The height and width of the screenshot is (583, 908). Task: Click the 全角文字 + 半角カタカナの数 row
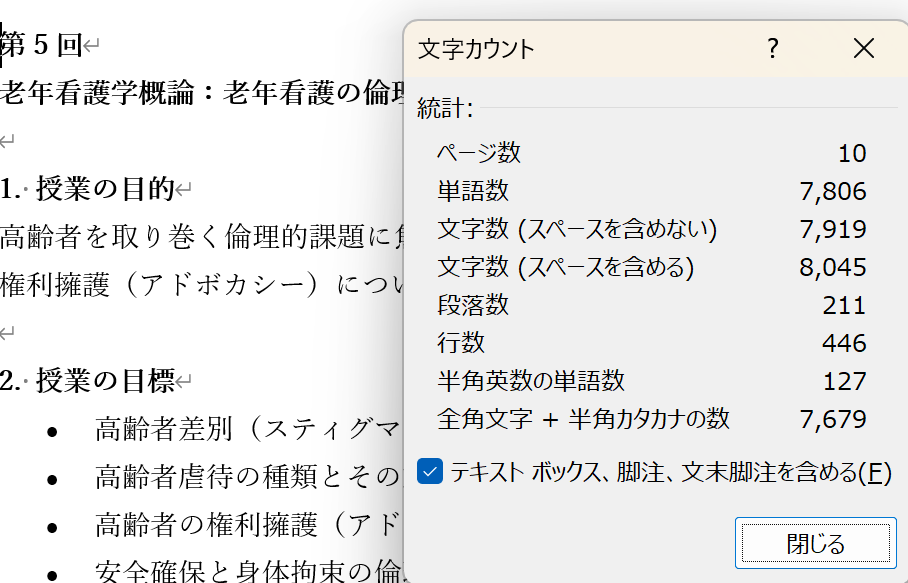[583, 419]
